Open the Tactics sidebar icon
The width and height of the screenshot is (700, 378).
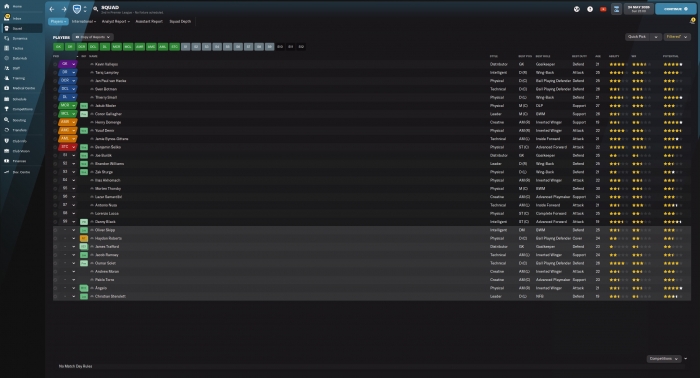coord(7,48)
